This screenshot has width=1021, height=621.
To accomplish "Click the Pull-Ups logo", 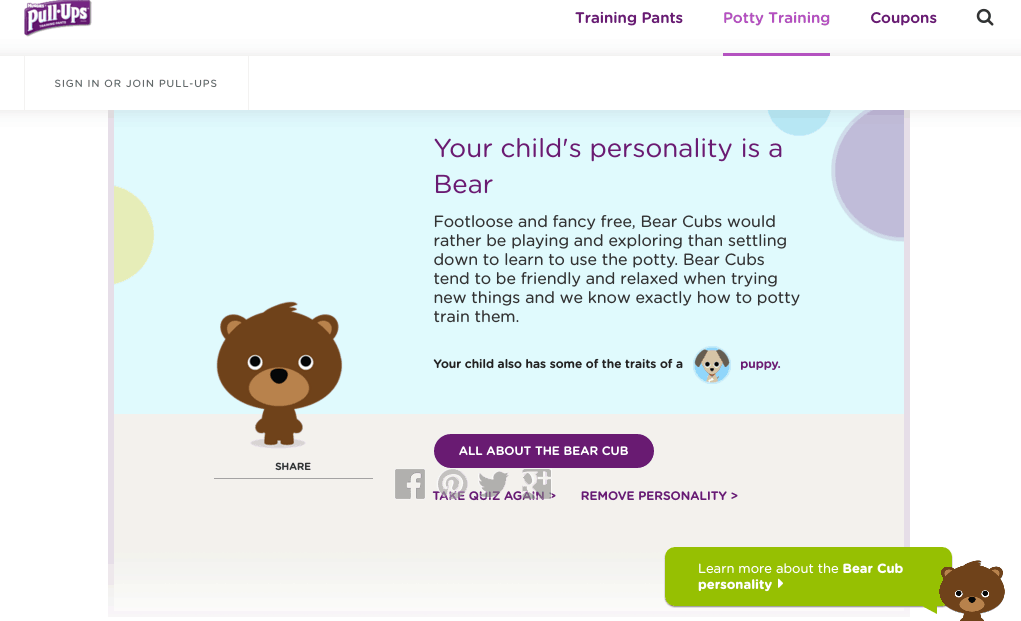I will (x=58, y=17).
